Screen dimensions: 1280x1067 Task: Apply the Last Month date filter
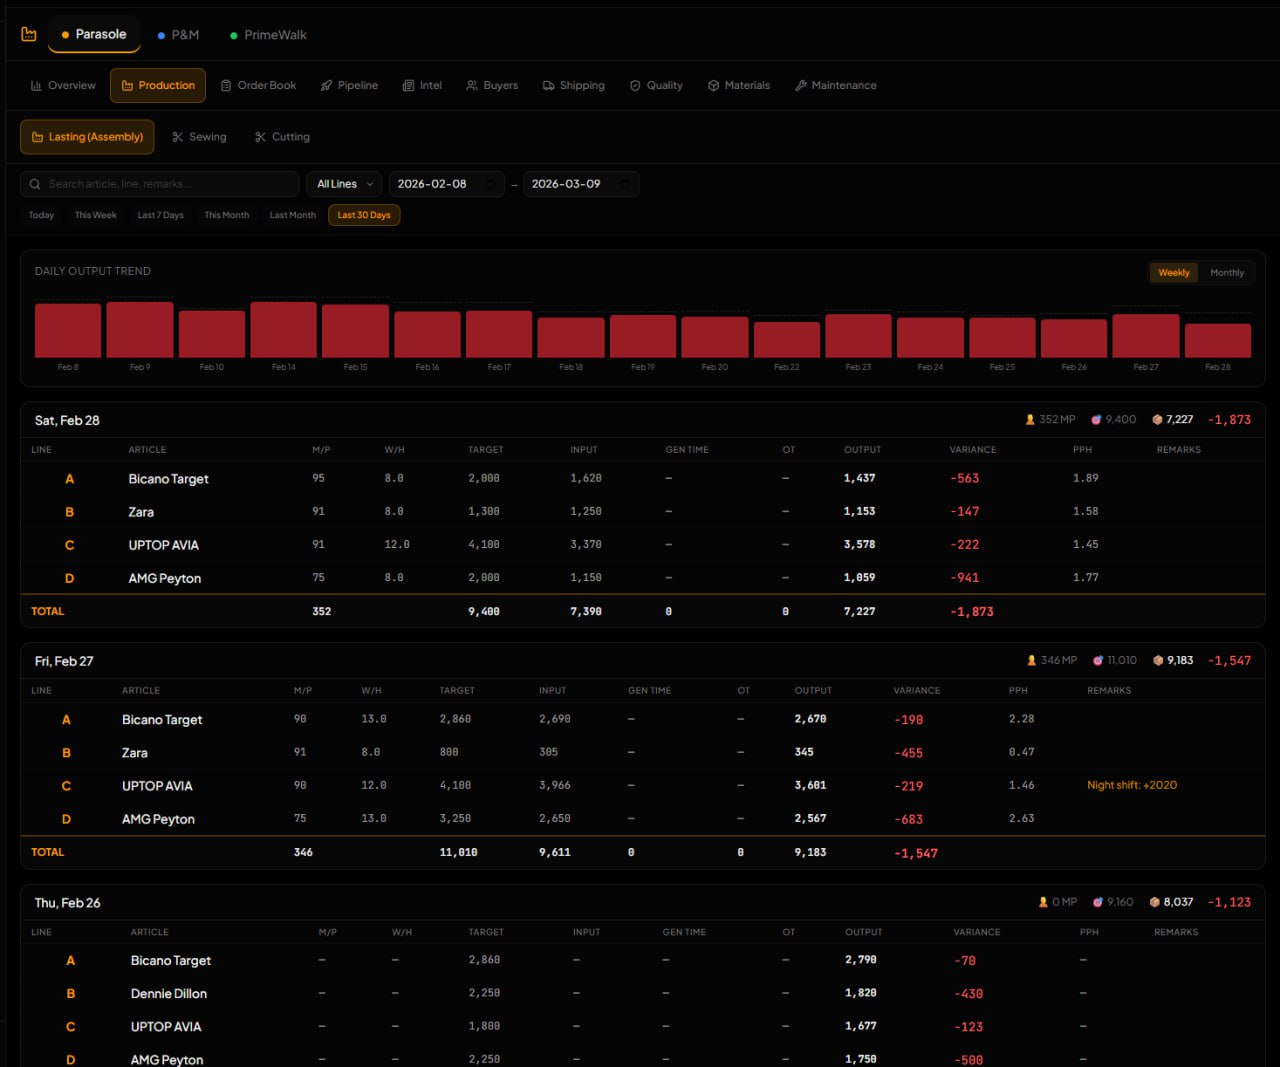(x=291, y=214)
